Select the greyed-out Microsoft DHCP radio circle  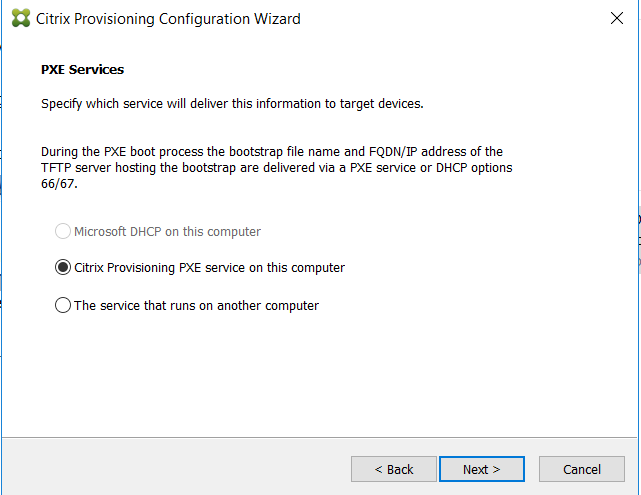[63, 231]
